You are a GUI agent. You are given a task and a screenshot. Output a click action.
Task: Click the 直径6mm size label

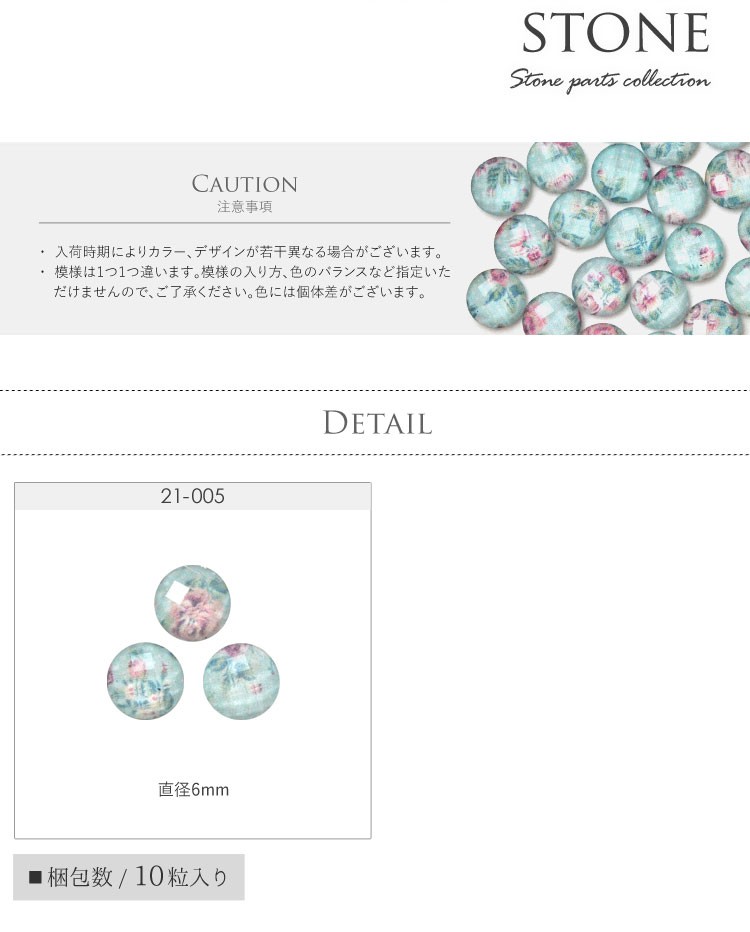(193, 789)
